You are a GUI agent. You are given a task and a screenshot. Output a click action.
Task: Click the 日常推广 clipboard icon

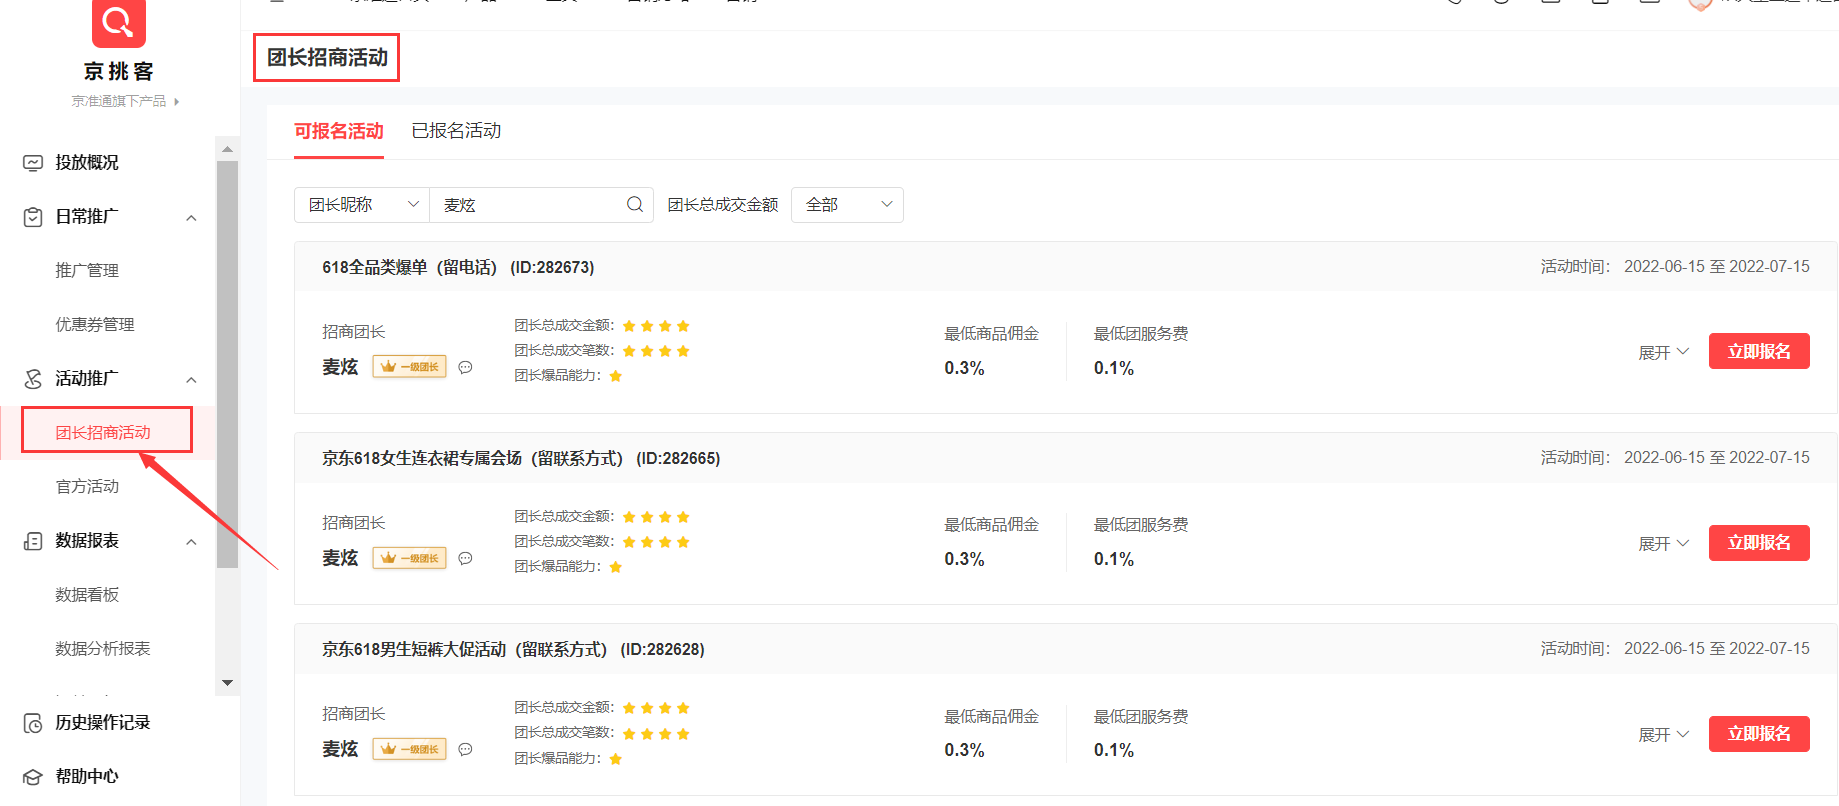coord(33,217)
